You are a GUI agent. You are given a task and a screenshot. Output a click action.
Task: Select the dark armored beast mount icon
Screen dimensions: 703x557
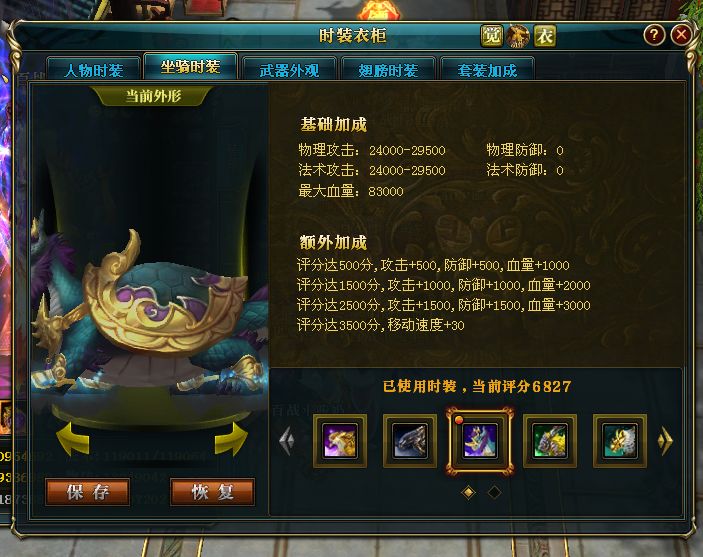(x=410, y=441)
